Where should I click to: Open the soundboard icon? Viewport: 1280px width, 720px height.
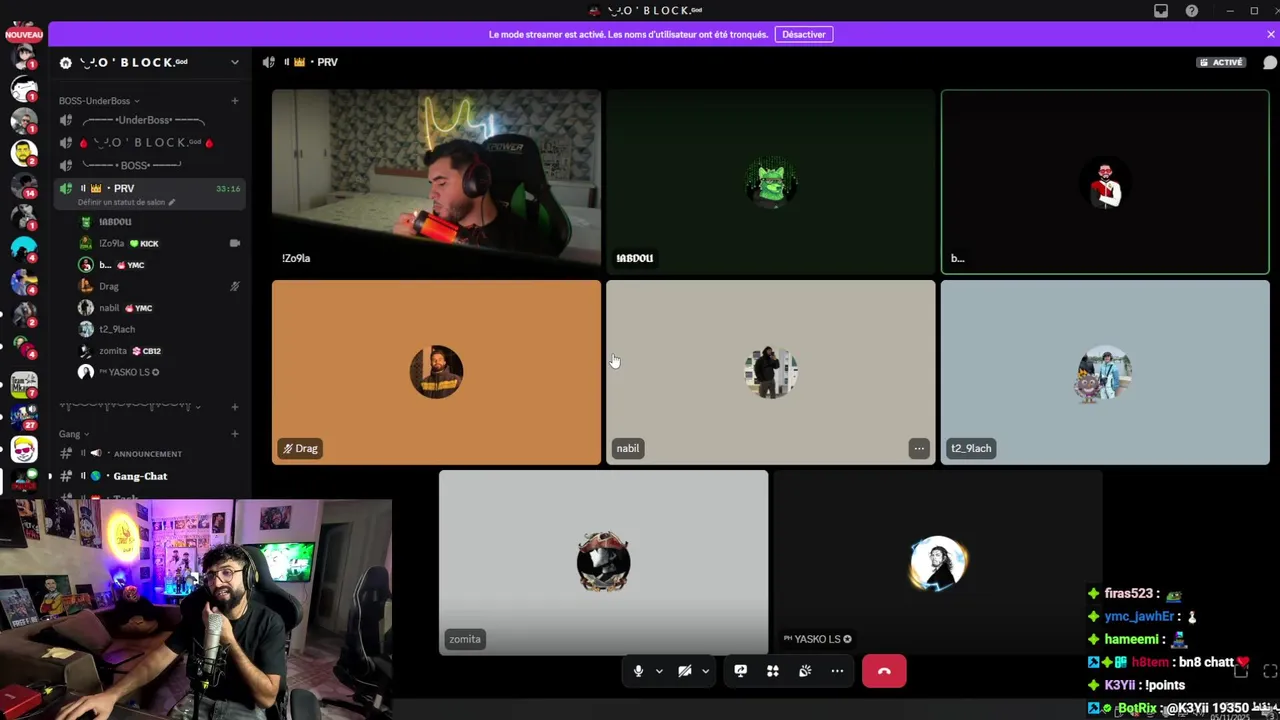(805, 671)
